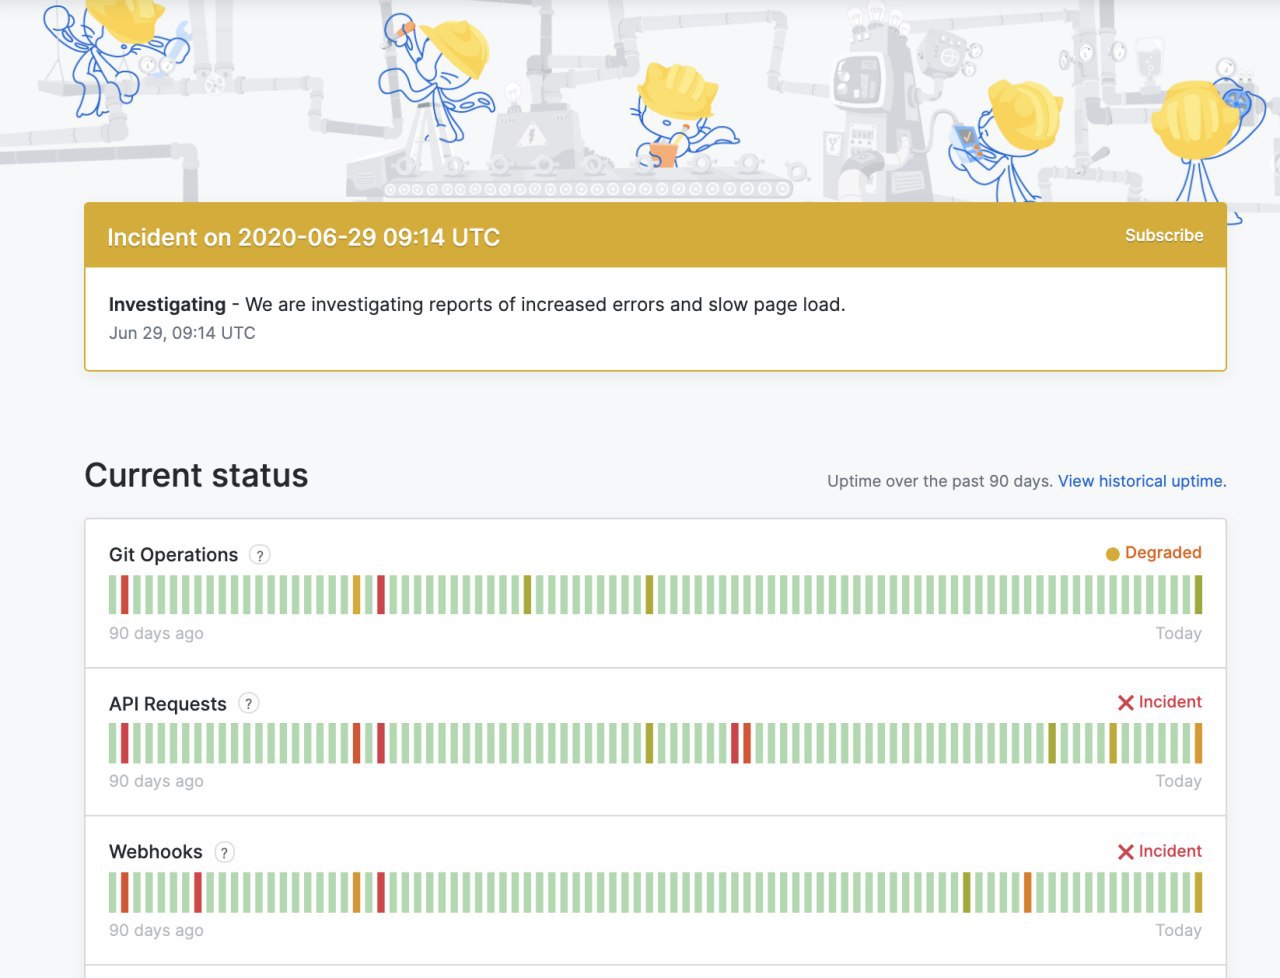Click the Incident status label for Webhooks
This screenshot has height=978, width=1280.
pyautogui.click(x=1170, y=851)
